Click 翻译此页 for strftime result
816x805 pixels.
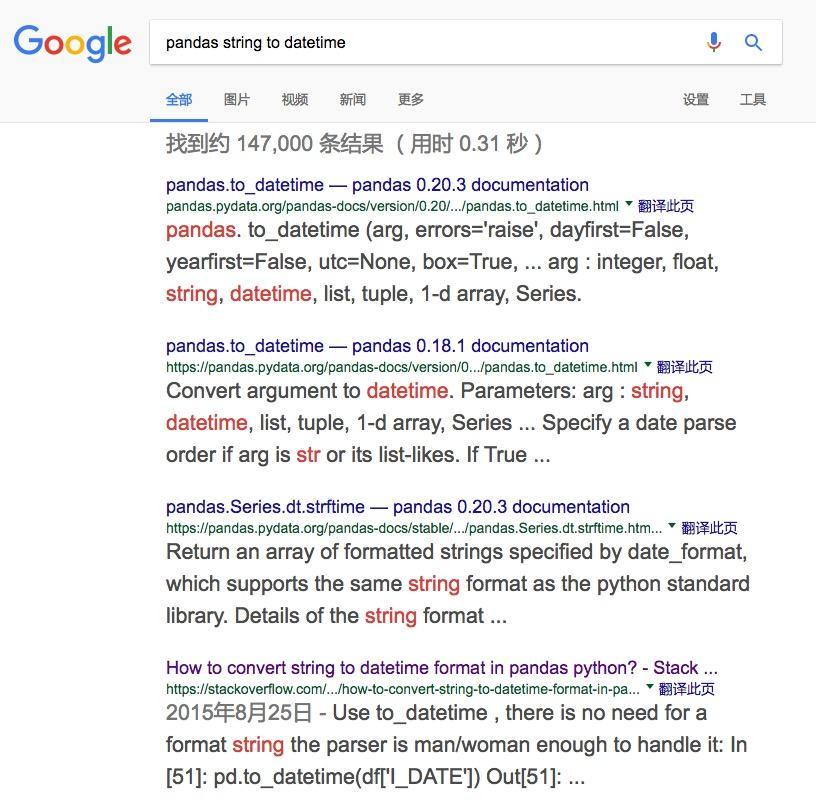709,528
